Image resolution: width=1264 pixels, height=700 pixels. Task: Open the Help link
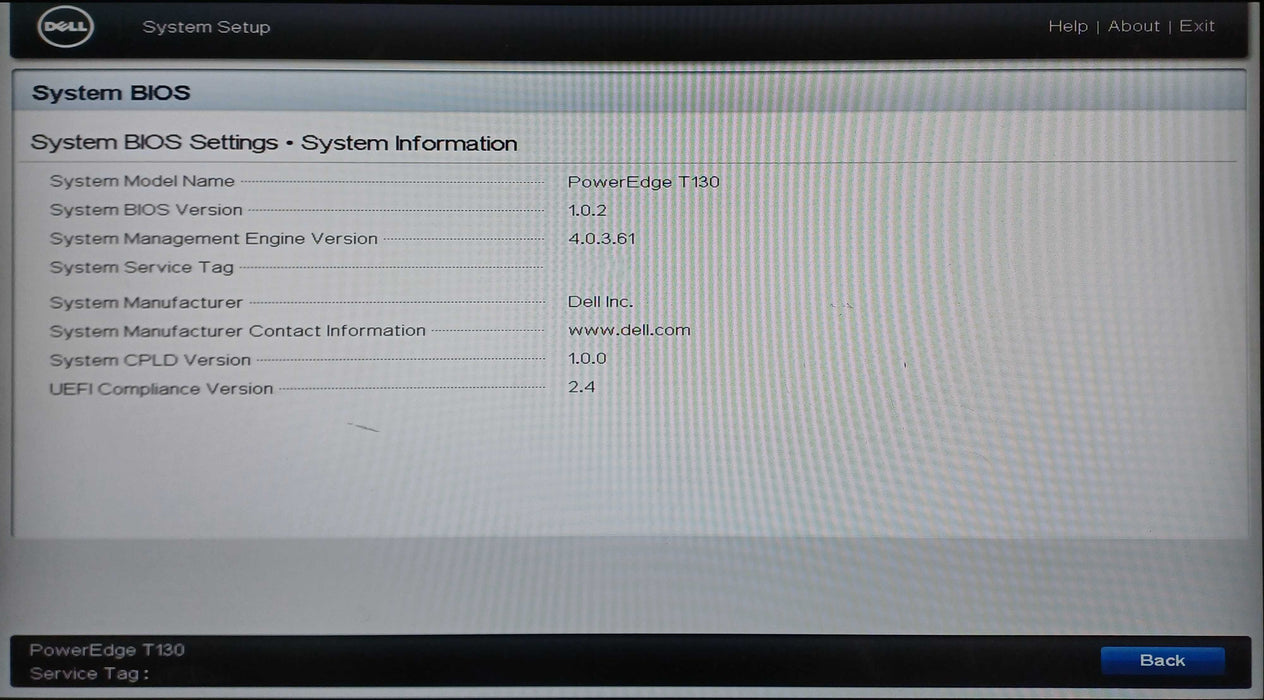tap(1067, 27)
